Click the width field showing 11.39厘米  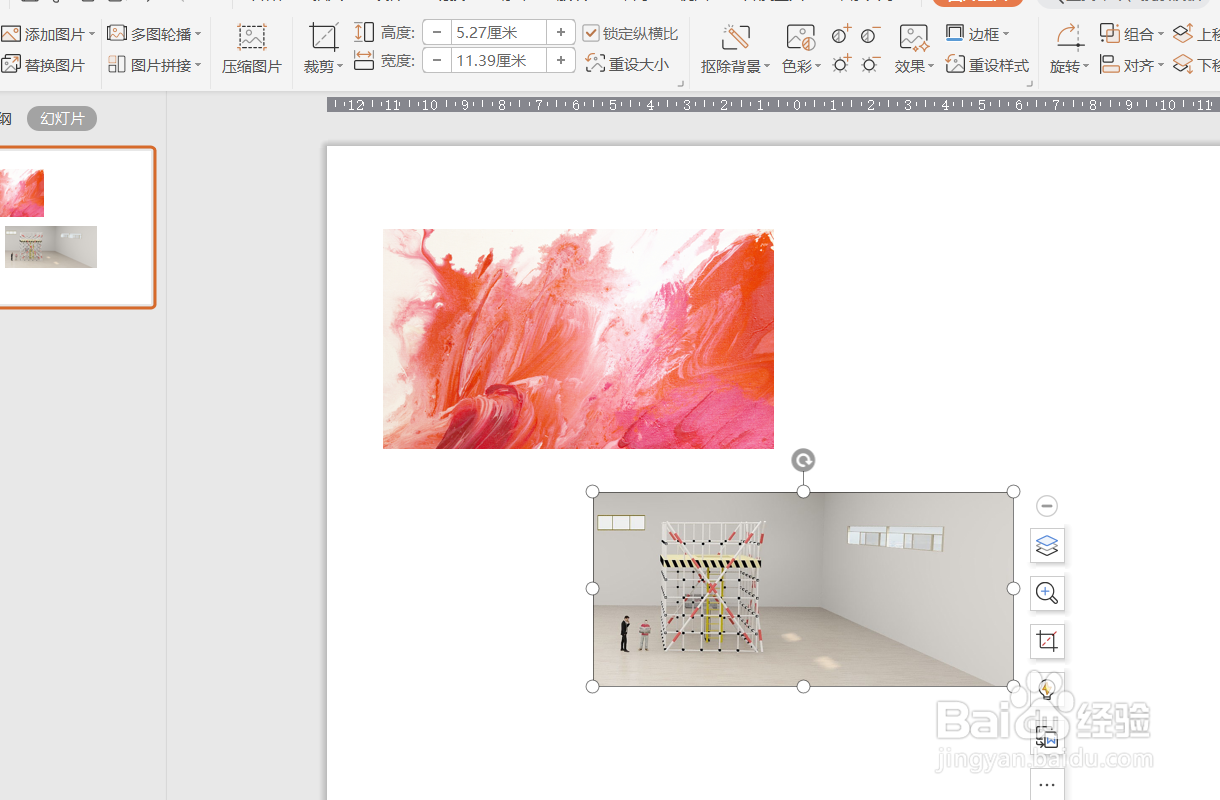[x=498, y=61]
